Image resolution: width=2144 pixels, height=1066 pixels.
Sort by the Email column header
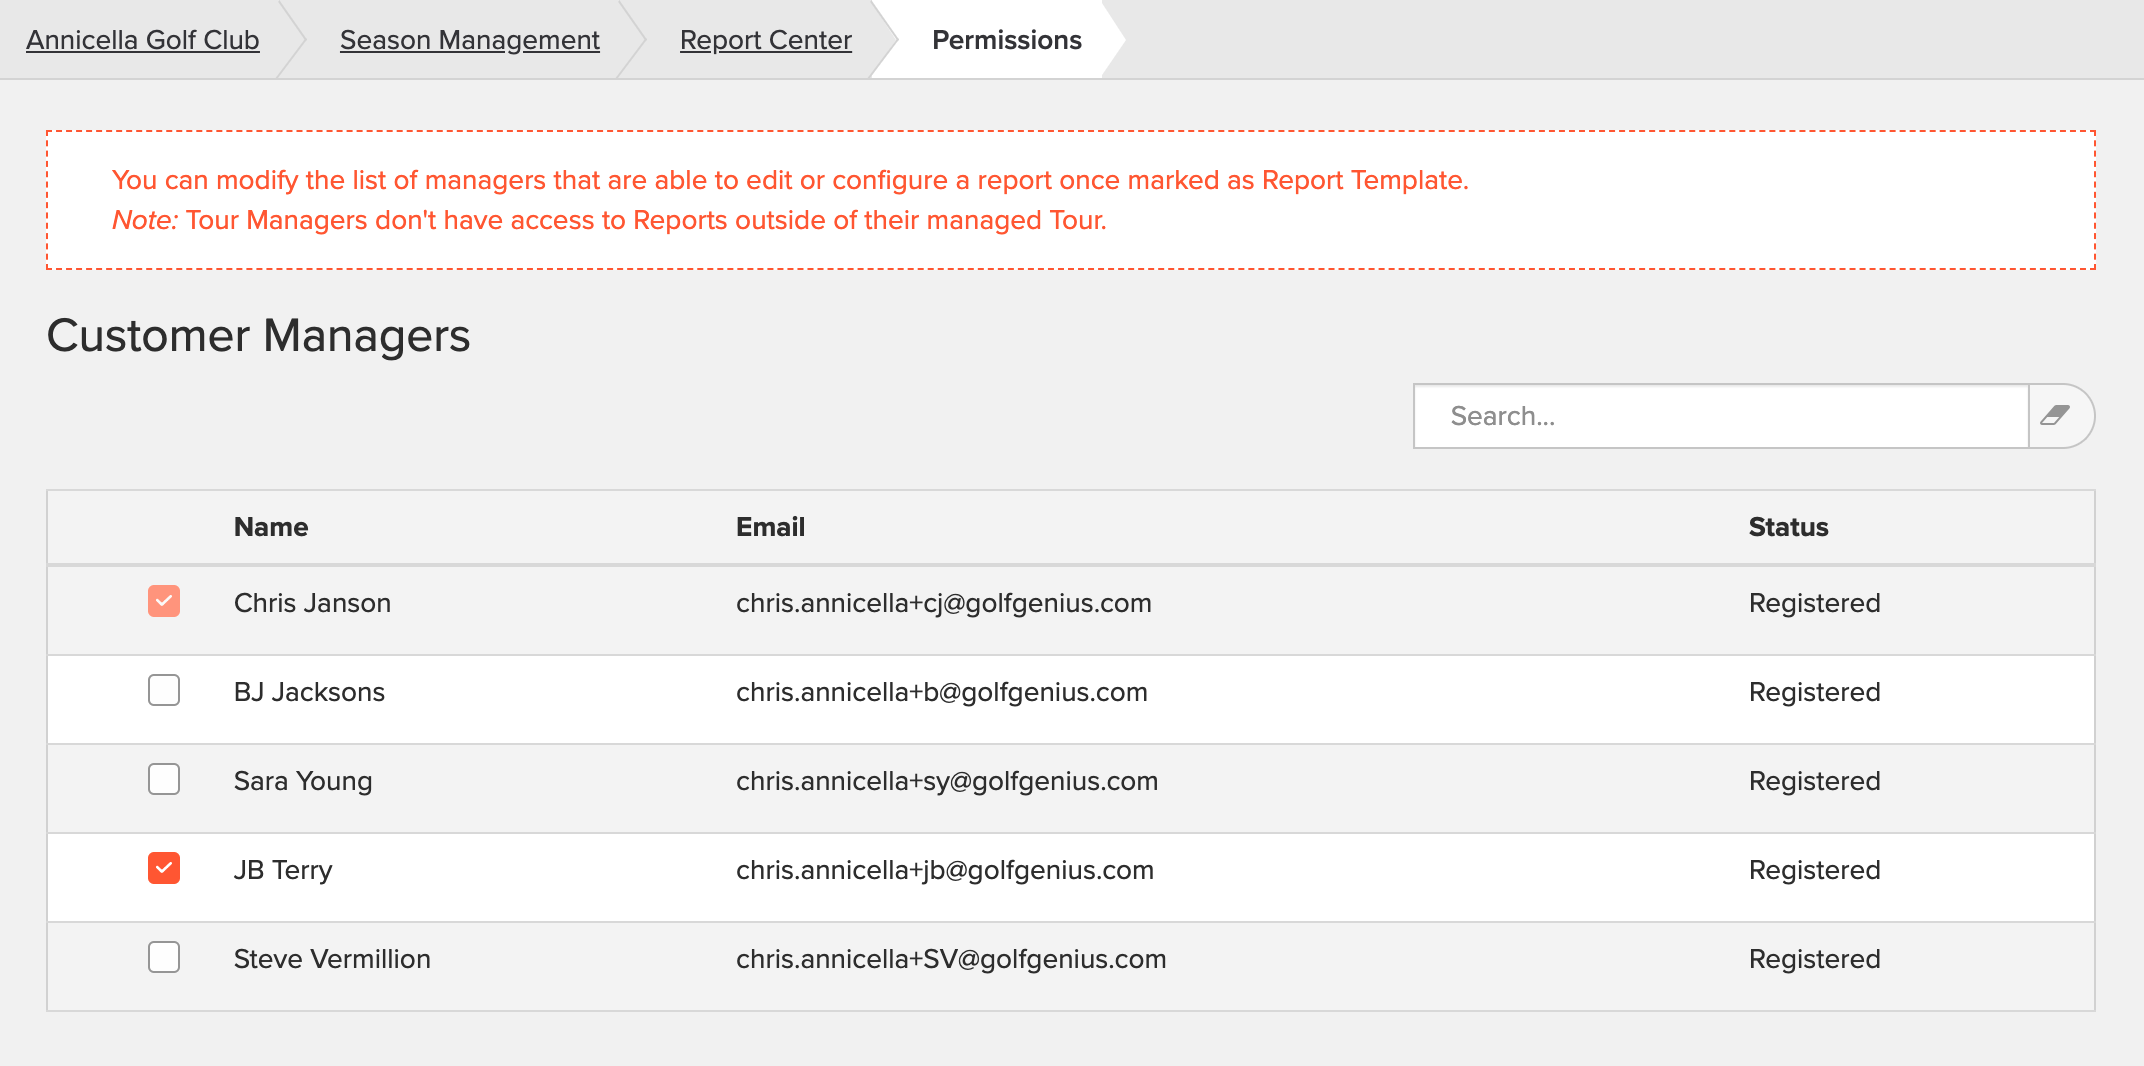pos(771,527)
